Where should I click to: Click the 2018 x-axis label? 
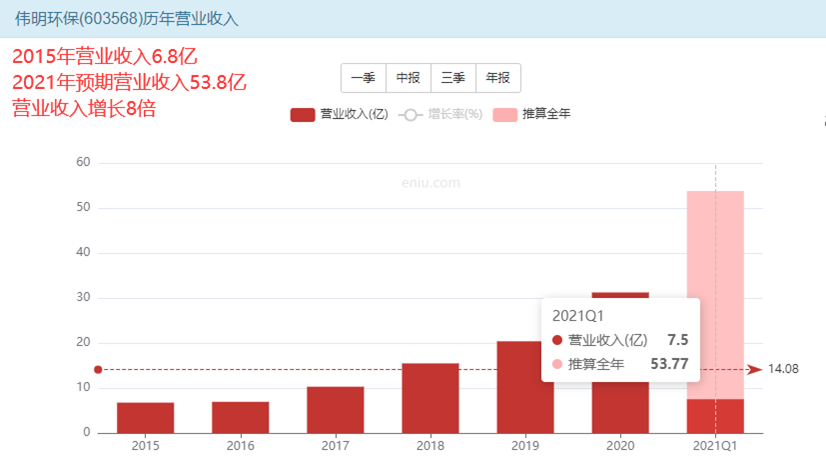click(x=430, y=445)
